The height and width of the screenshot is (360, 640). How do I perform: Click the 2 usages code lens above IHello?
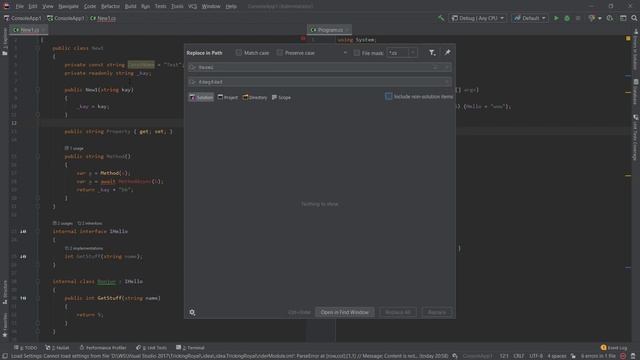coord(63,223)
